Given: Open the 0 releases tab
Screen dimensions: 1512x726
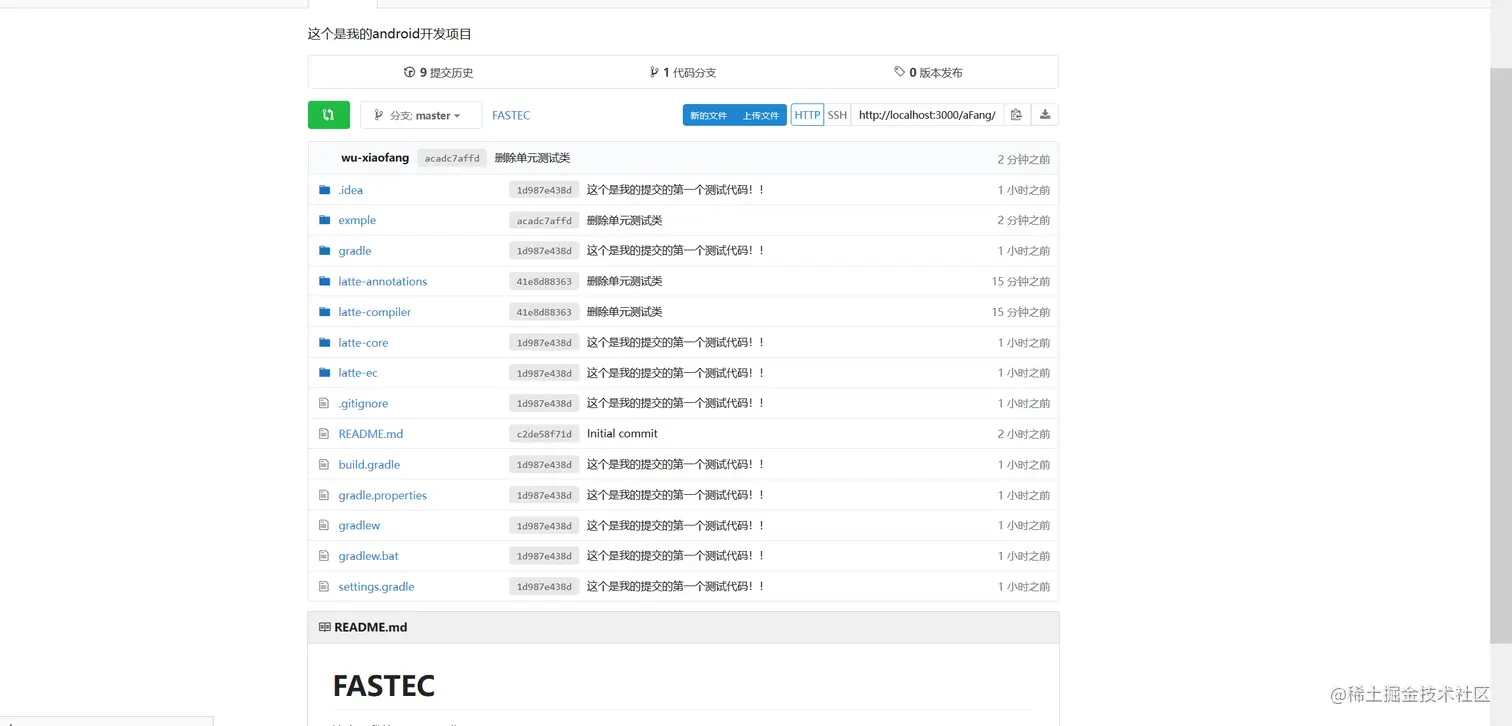Looking at the screenshot, I should click(x=929, y=72).
